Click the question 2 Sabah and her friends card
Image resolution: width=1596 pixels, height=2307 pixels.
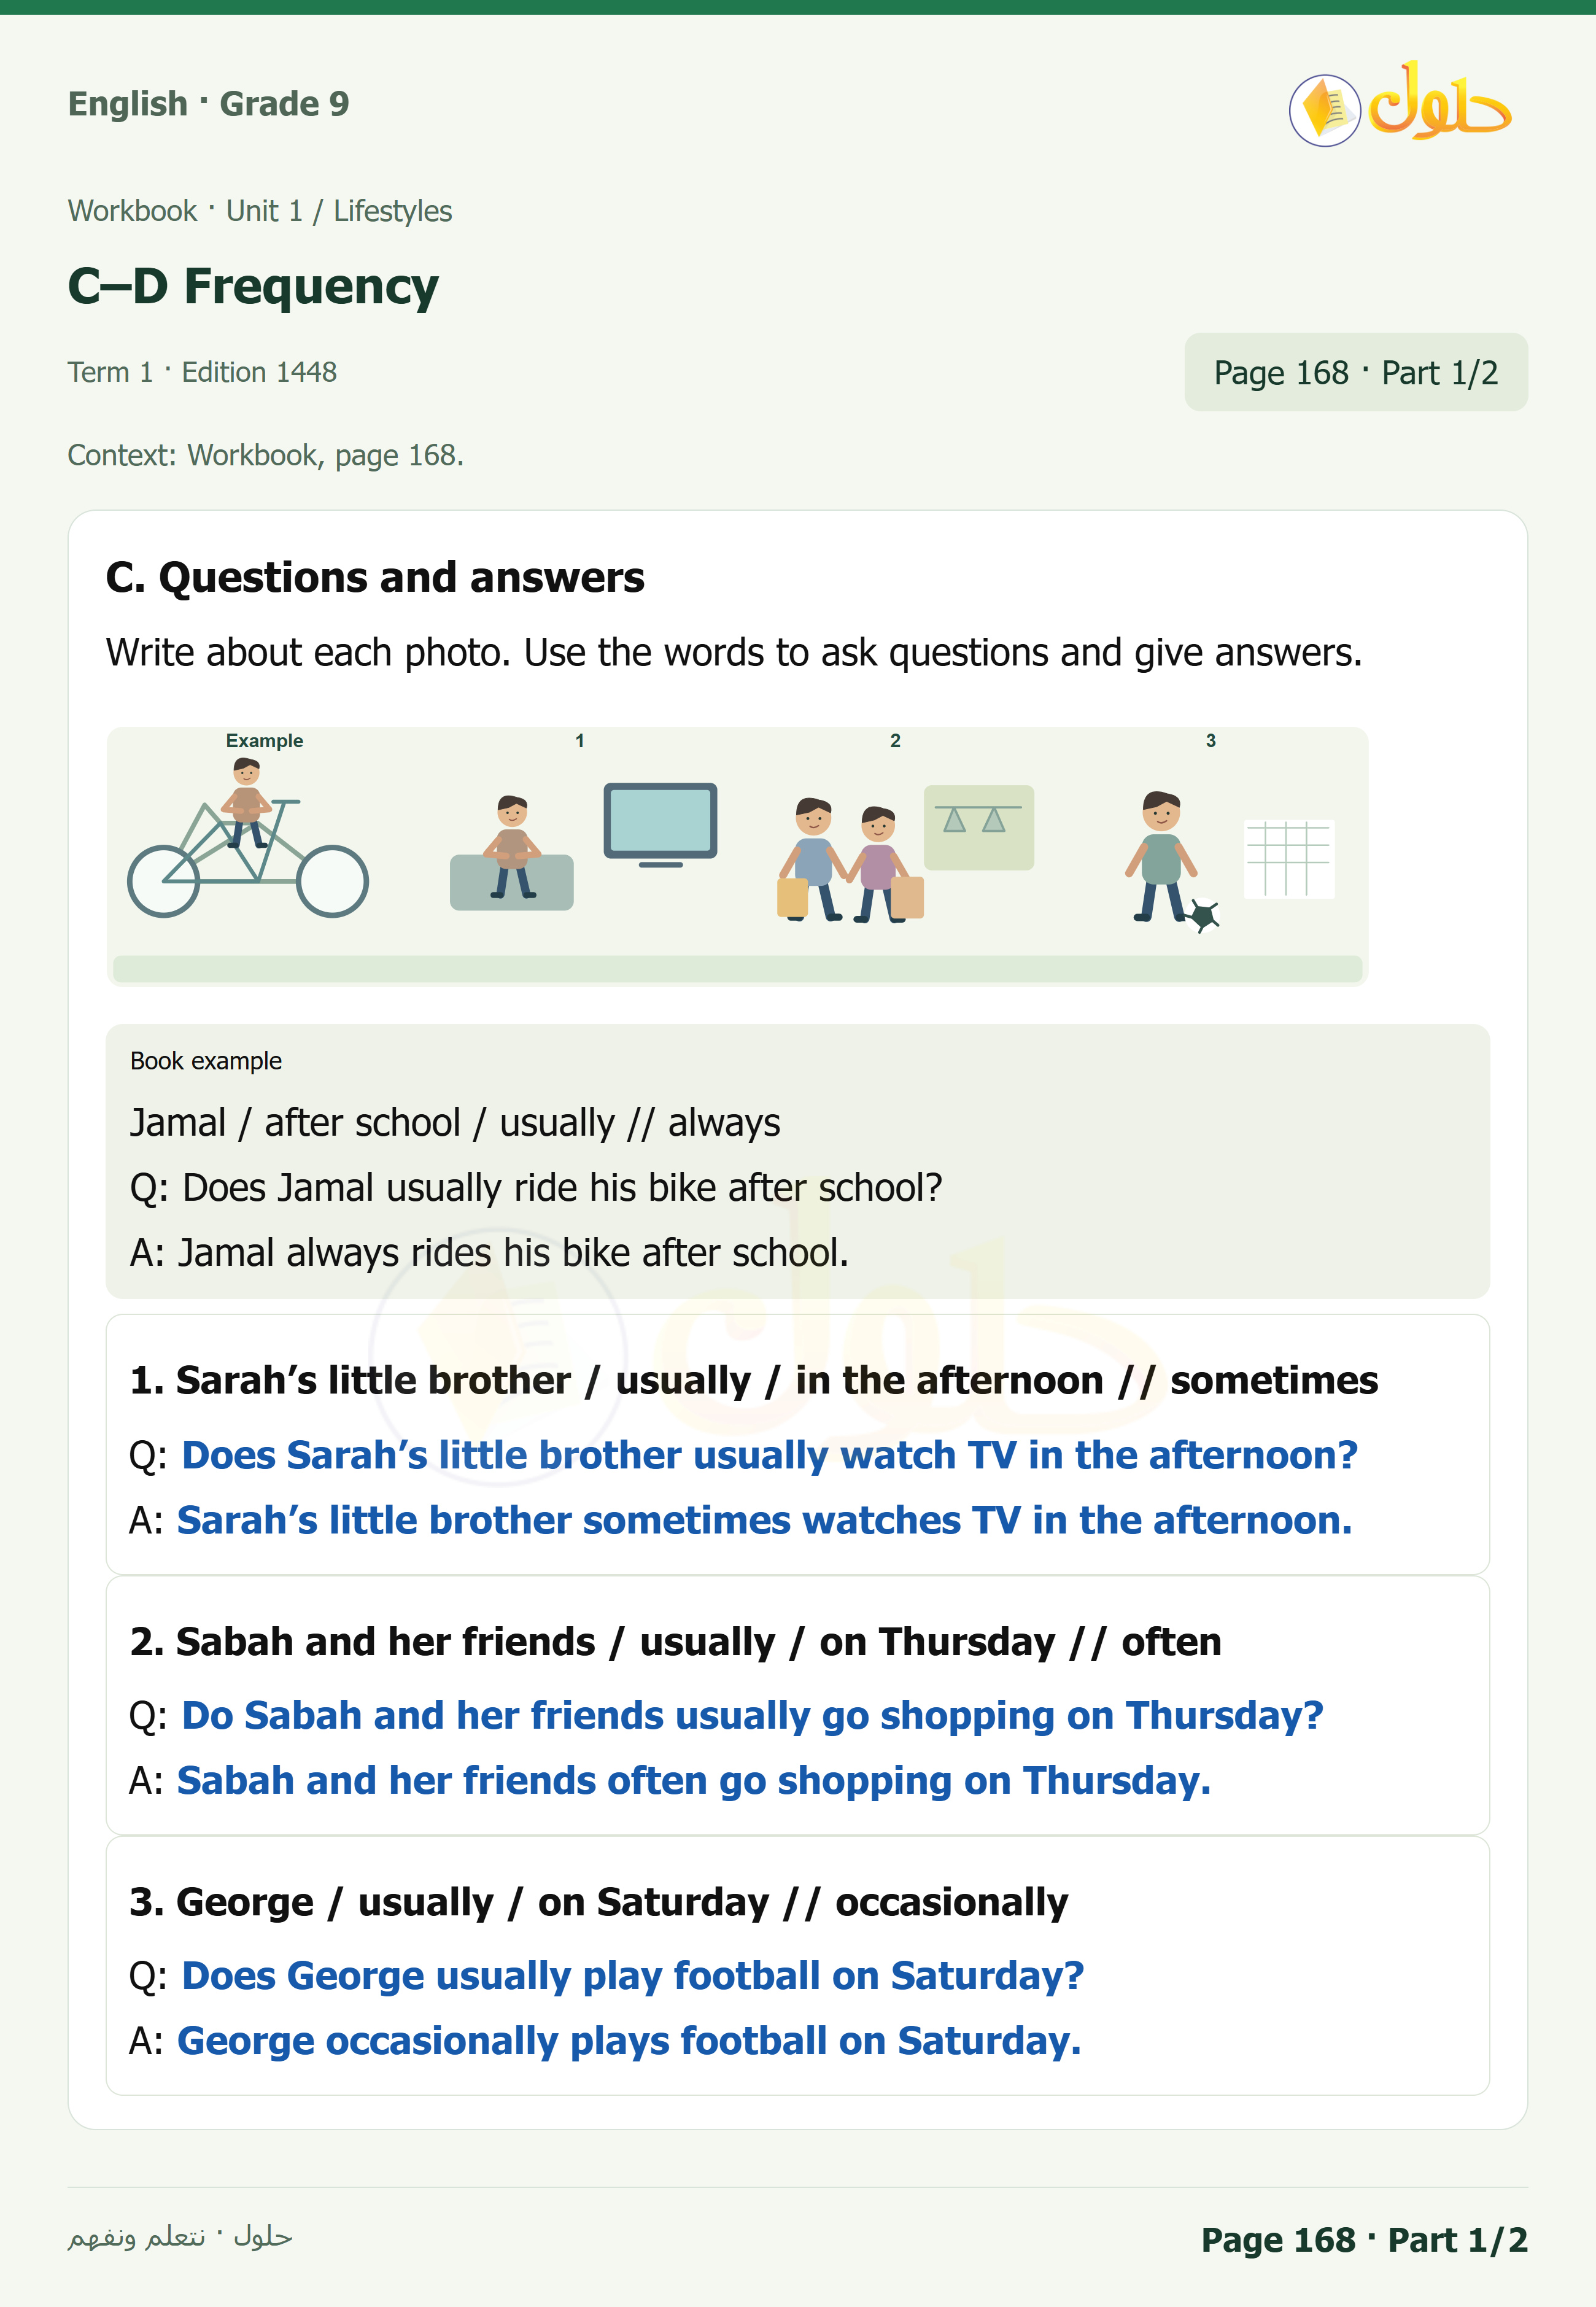pos(797,1705)
